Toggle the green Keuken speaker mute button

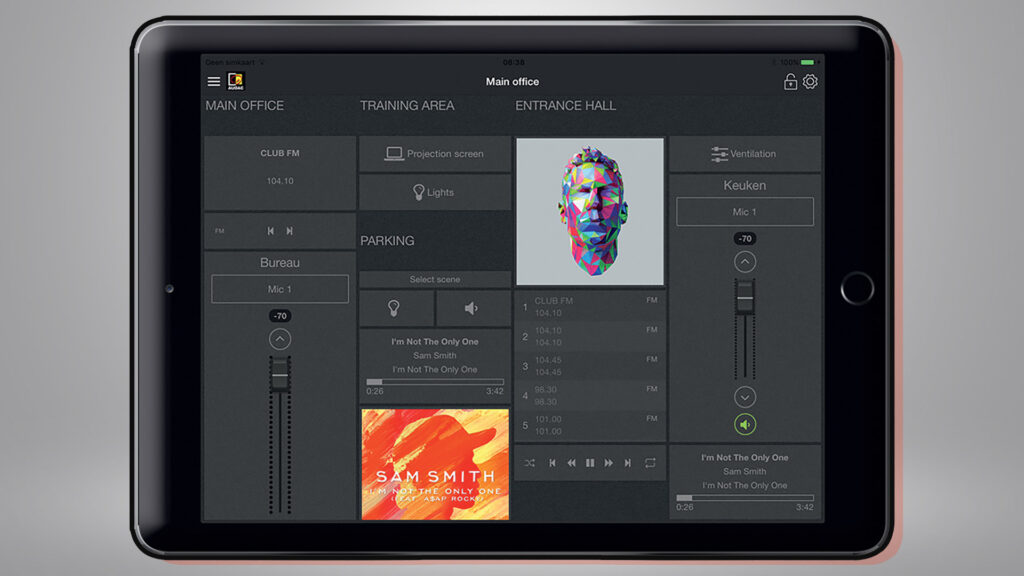pyautogui.click(x=745, y=424)
